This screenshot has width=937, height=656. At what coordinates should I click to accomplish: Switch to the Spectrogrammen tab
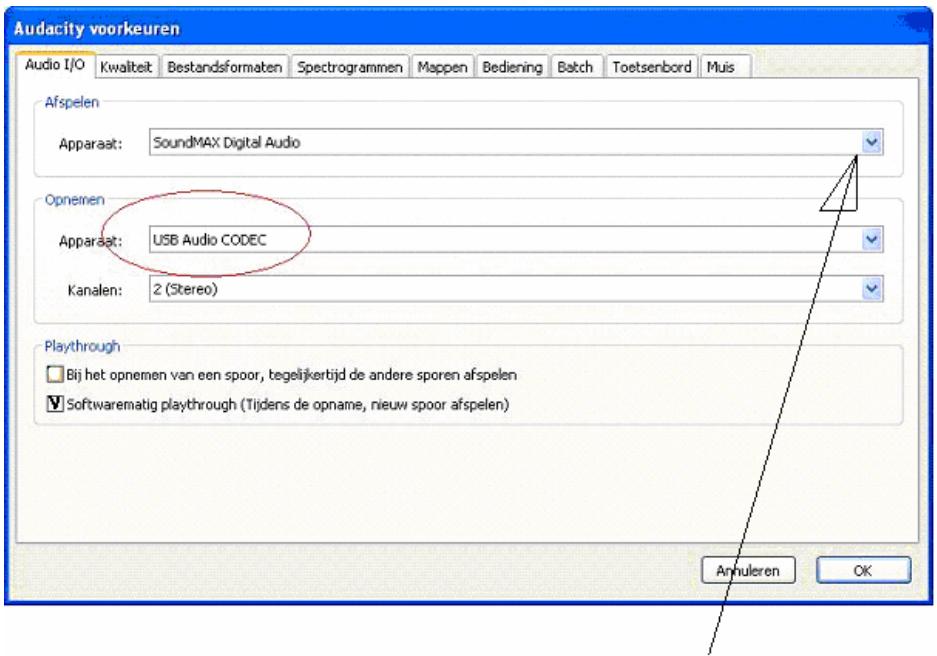(350, 67)
